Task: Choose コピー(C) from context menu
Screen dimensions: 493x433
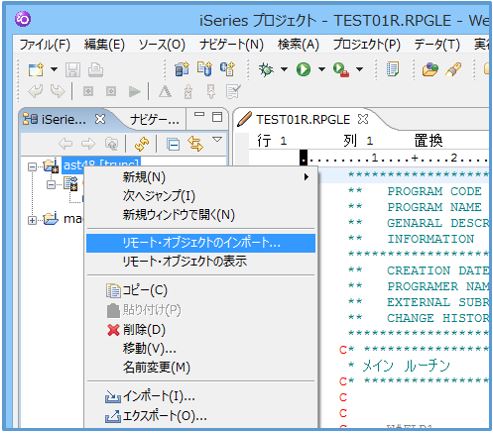Action: click(201, 291)
